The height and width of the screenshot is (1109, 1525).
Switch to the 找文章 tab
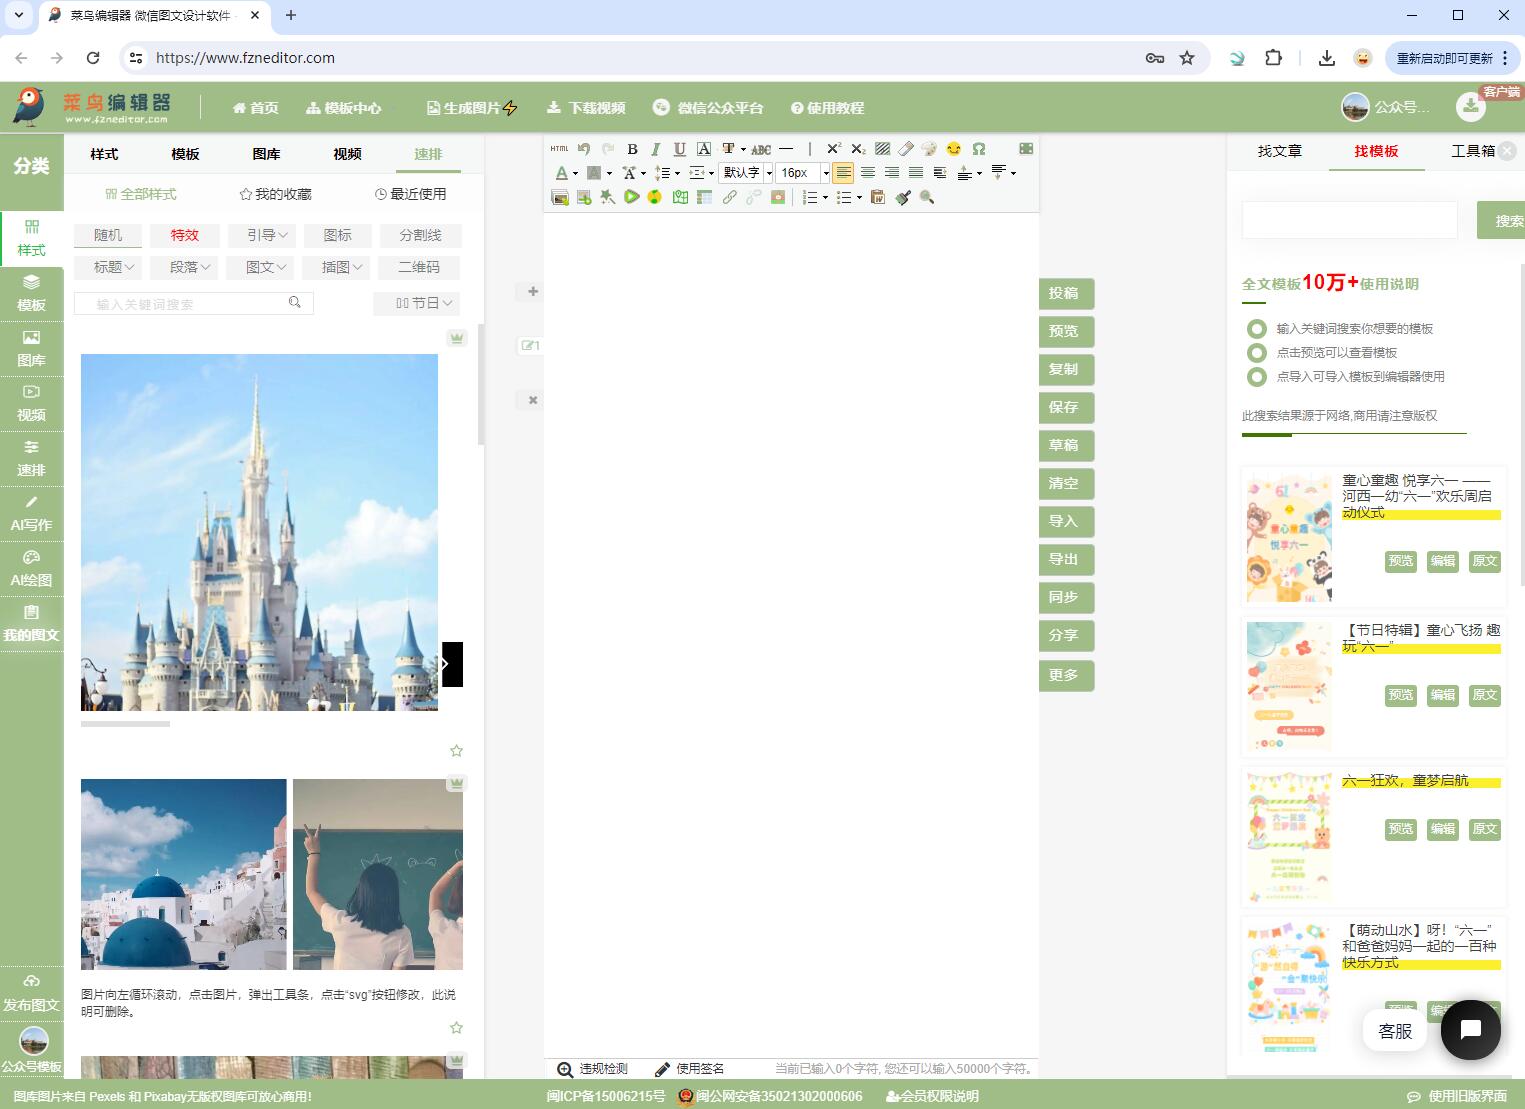coord(1279,151)
